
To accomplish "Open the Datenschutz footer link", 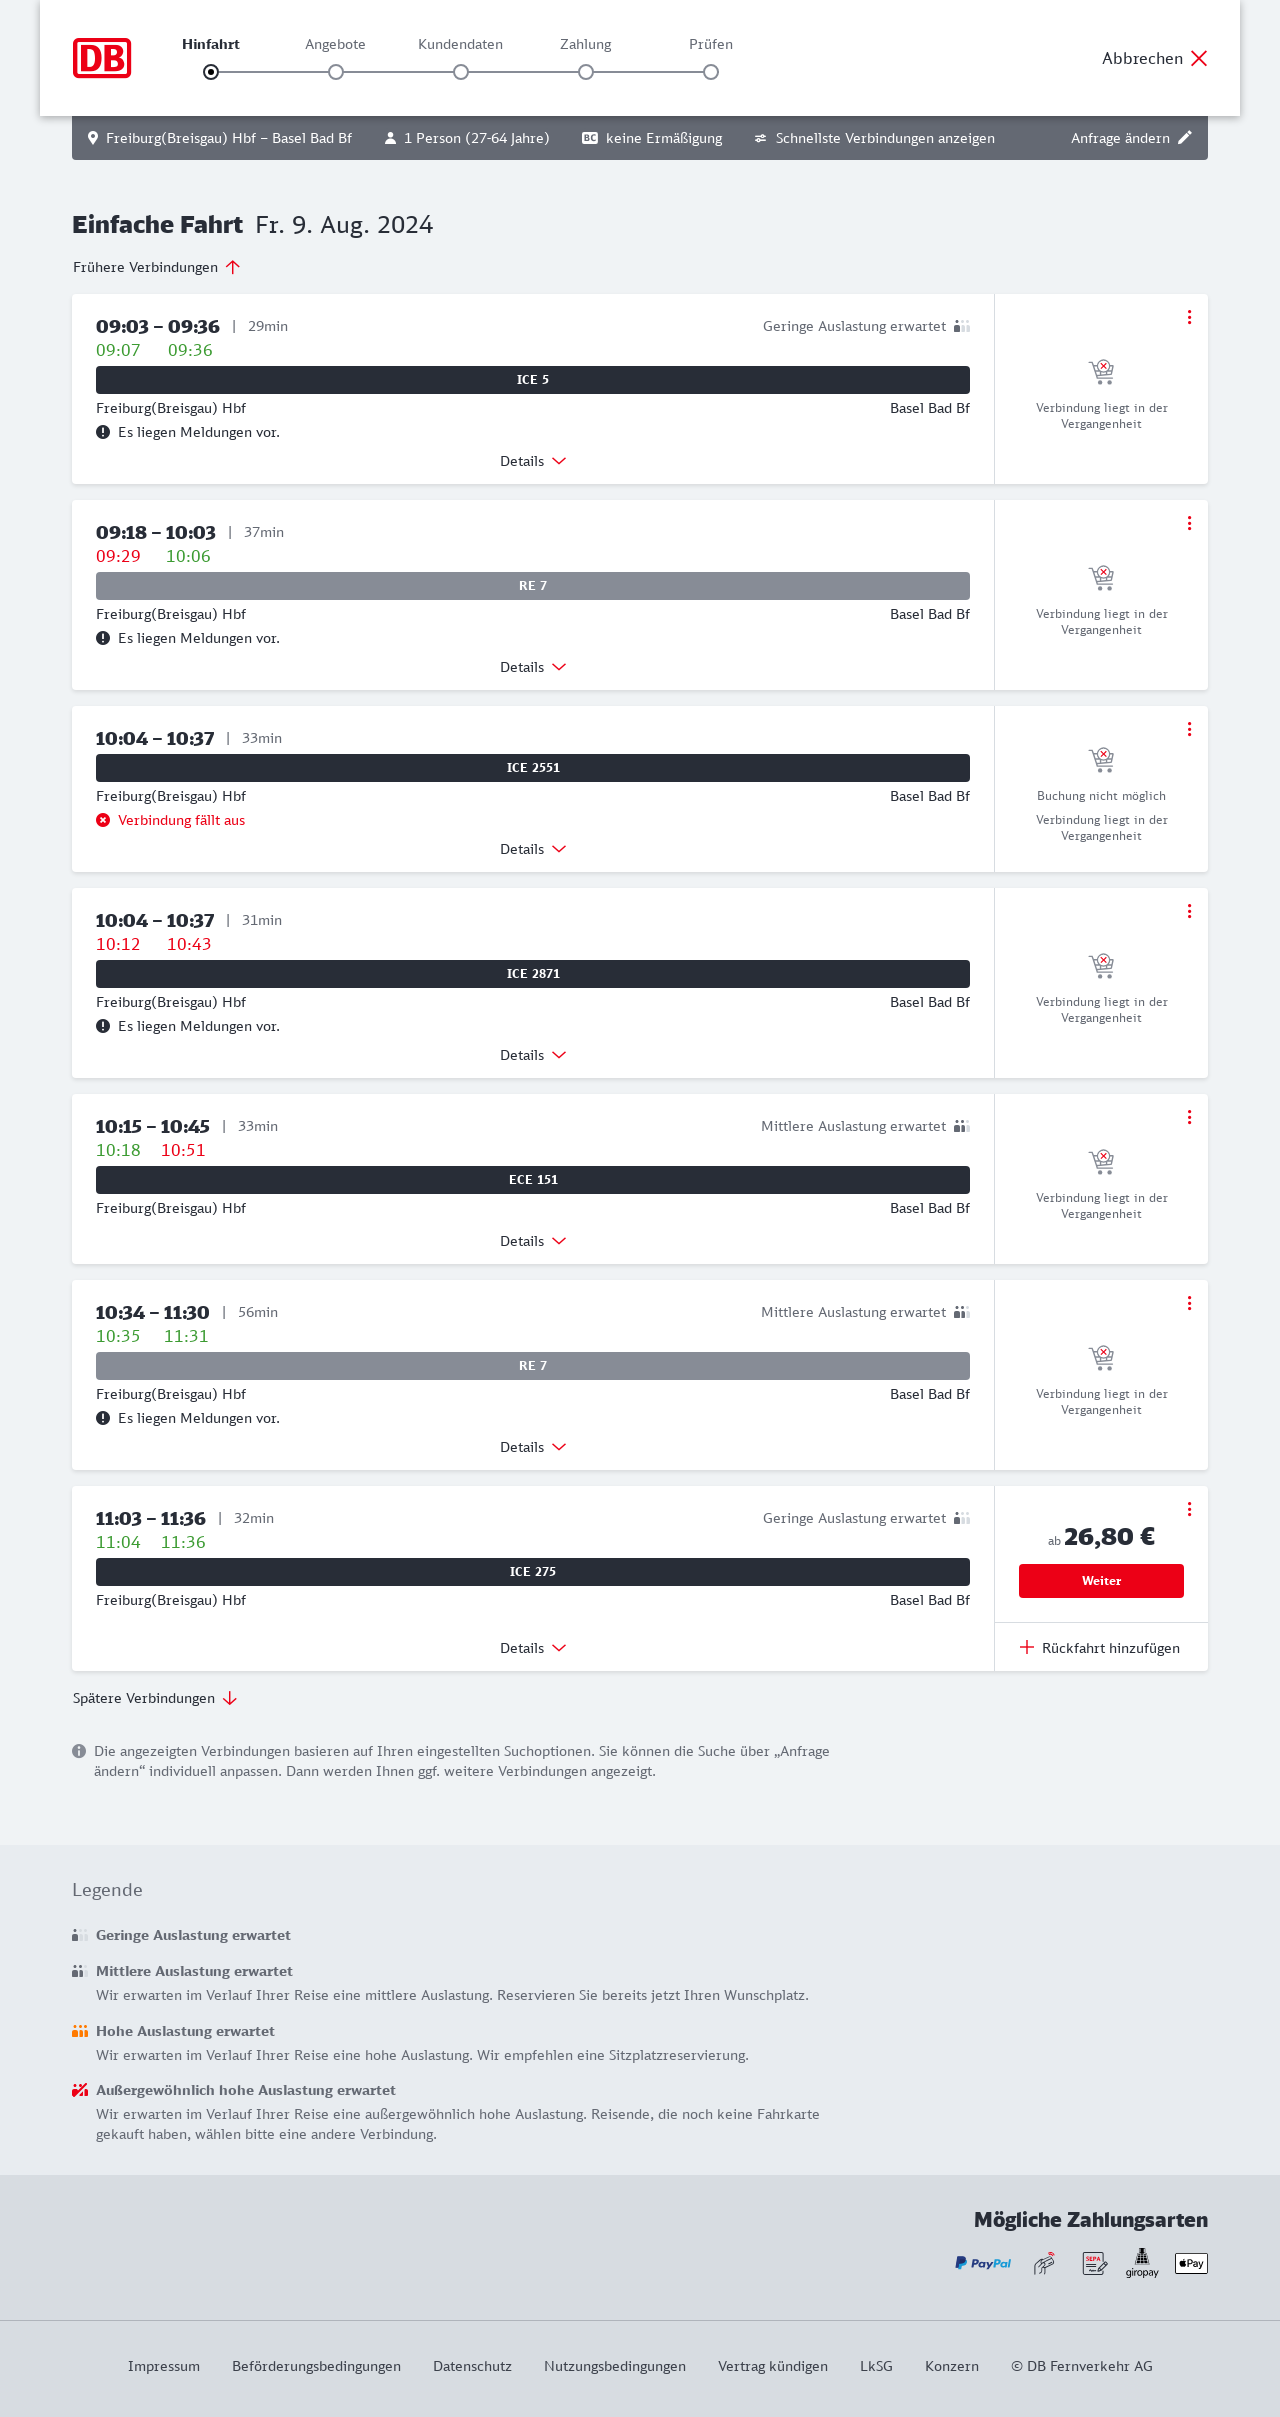I will [472, 2366].
